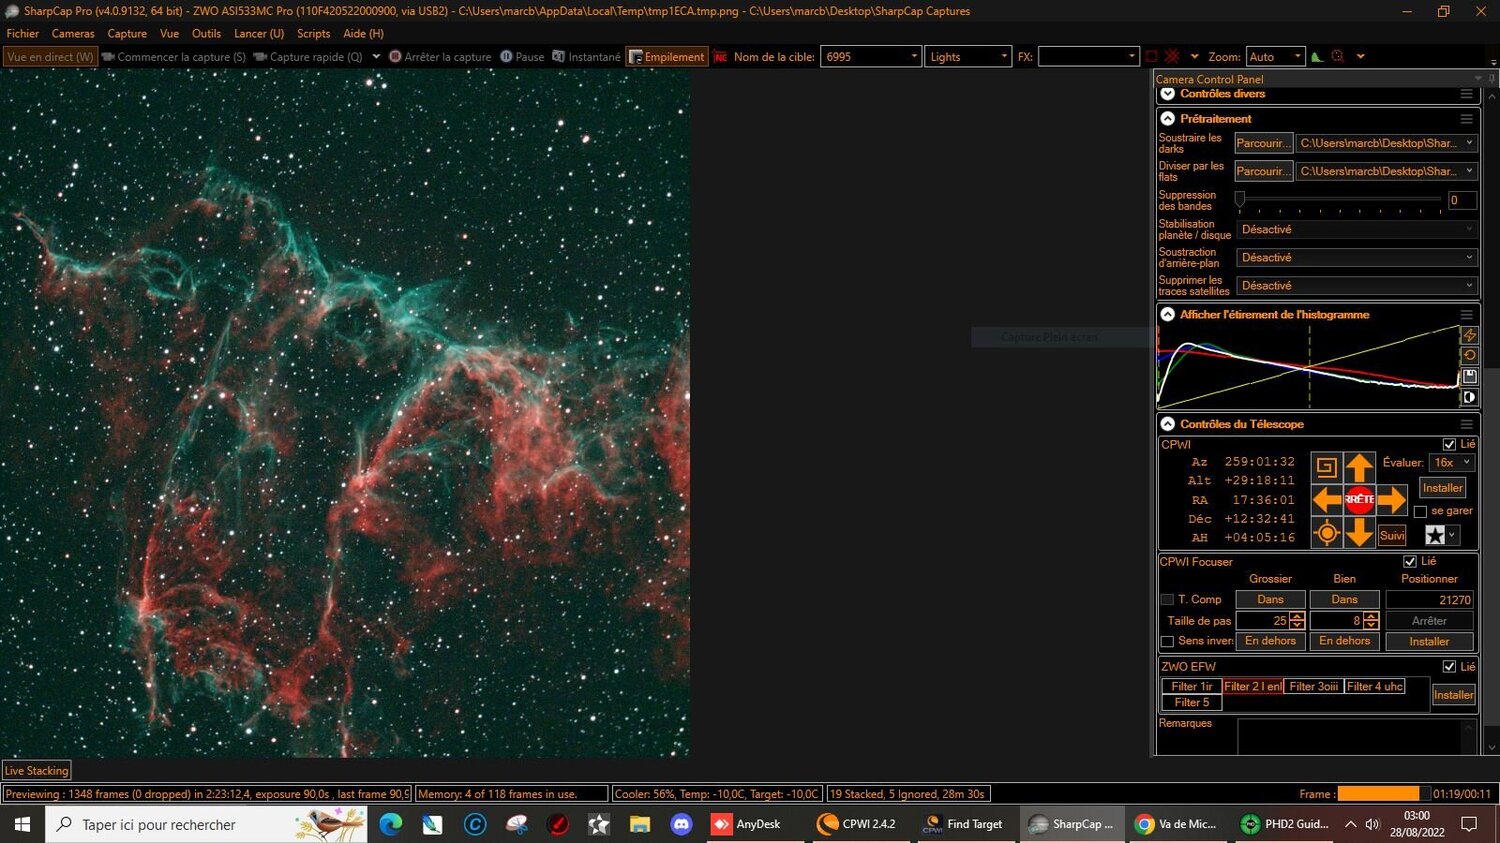Check the Sens inver. checkbox in CPWI Focuser

pos(1167,641)
